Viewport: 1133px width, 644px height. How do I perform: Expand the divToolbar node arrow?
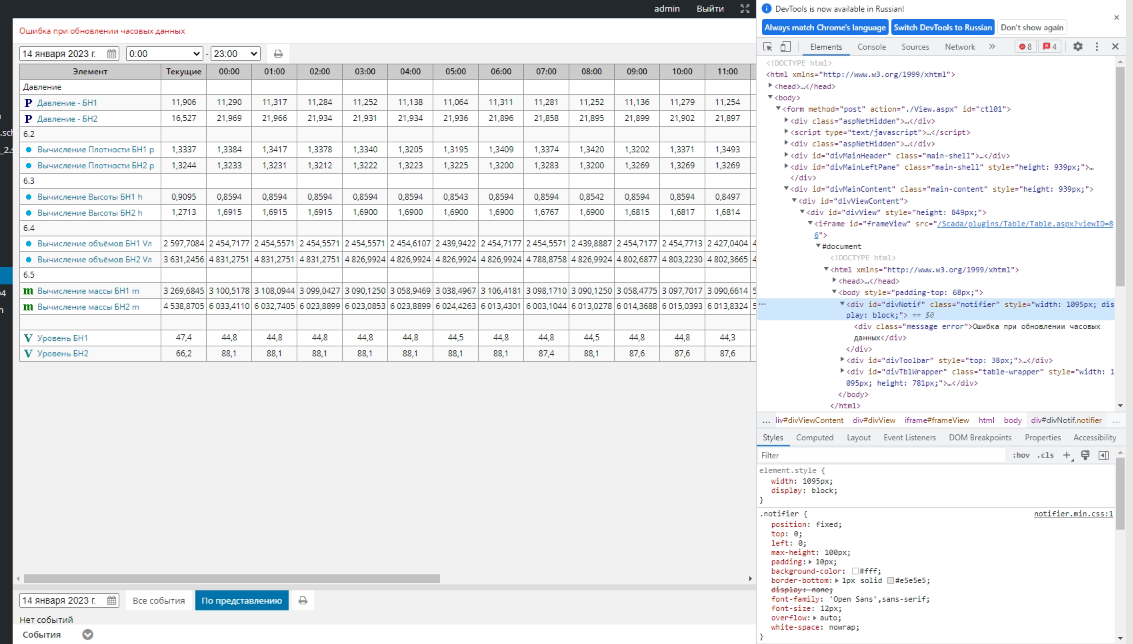tap(843, 360)
